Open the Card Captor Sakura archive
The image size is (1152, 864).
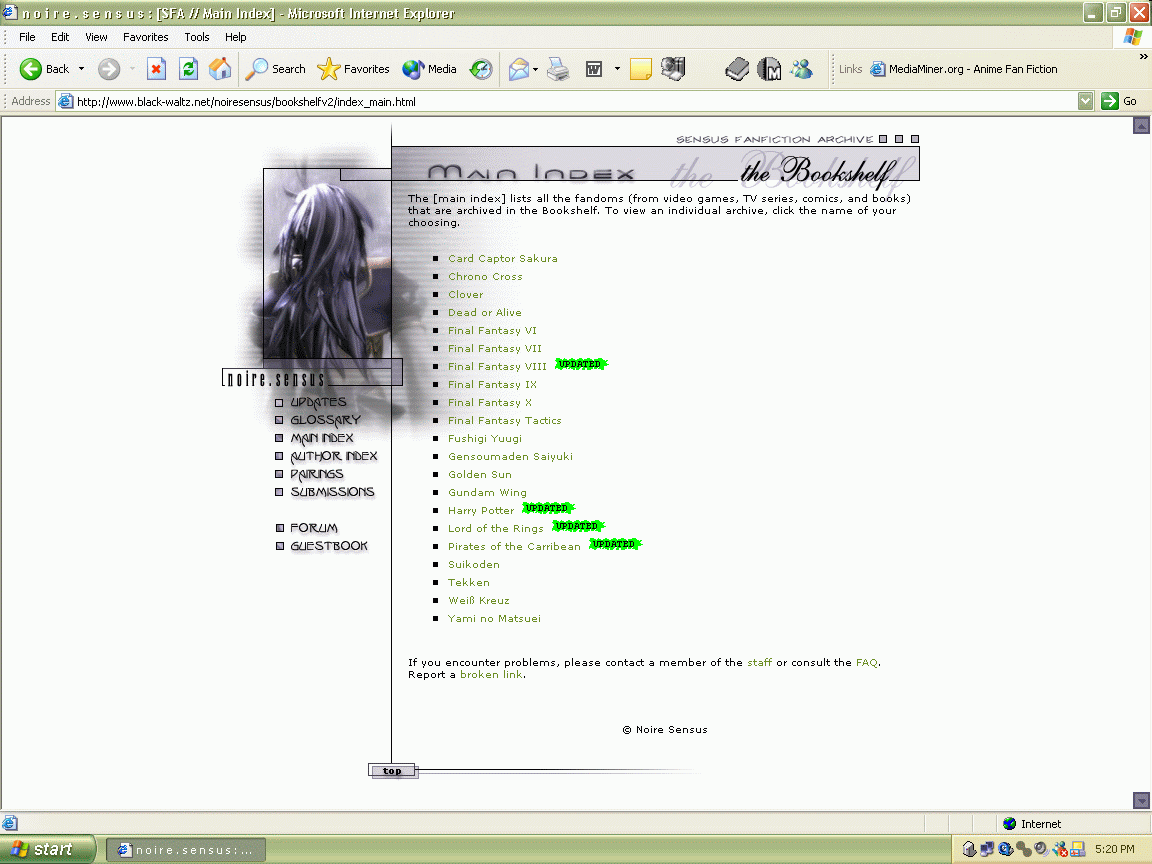click(503, 259)
